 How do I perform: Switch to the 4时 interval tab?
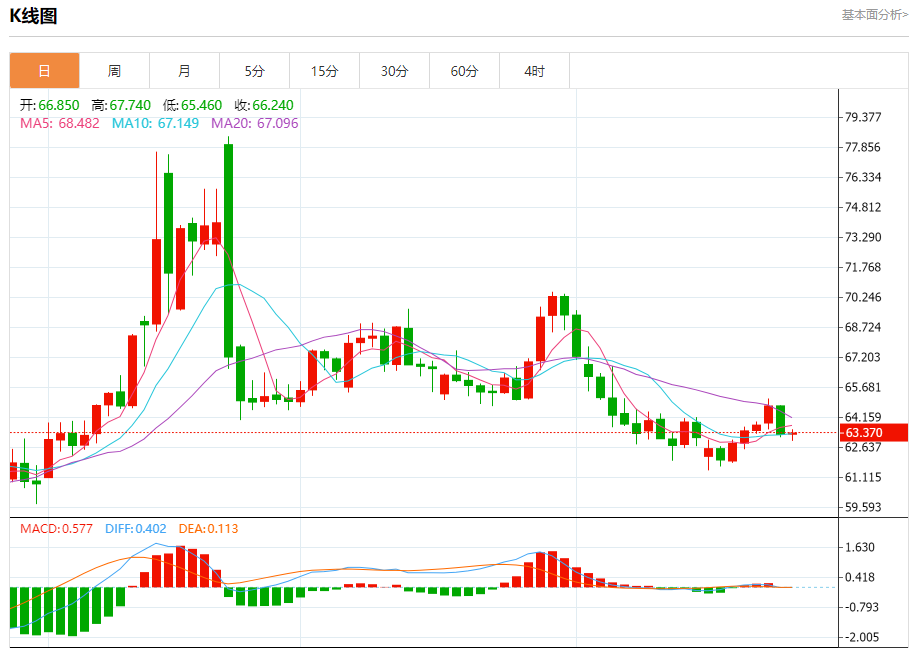tap(534, 71)
